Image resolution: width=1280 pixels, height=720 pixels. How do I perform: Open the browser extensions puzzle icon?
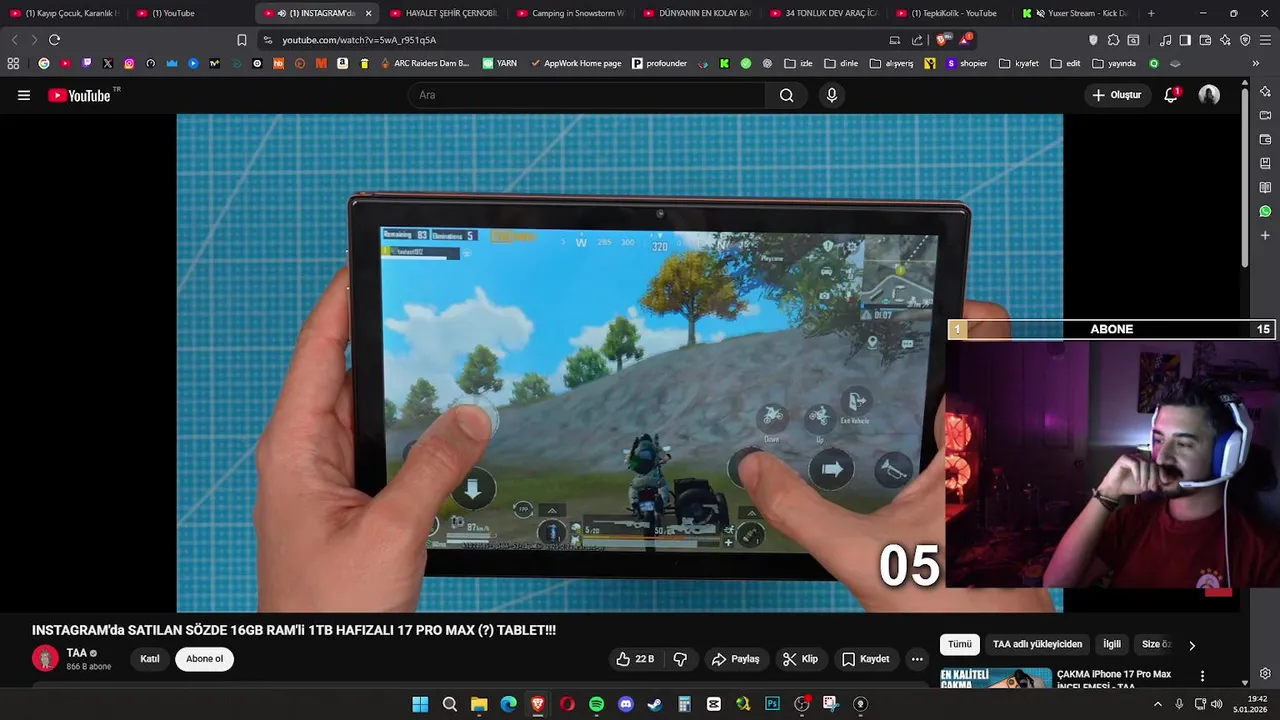click(1113, 40)
